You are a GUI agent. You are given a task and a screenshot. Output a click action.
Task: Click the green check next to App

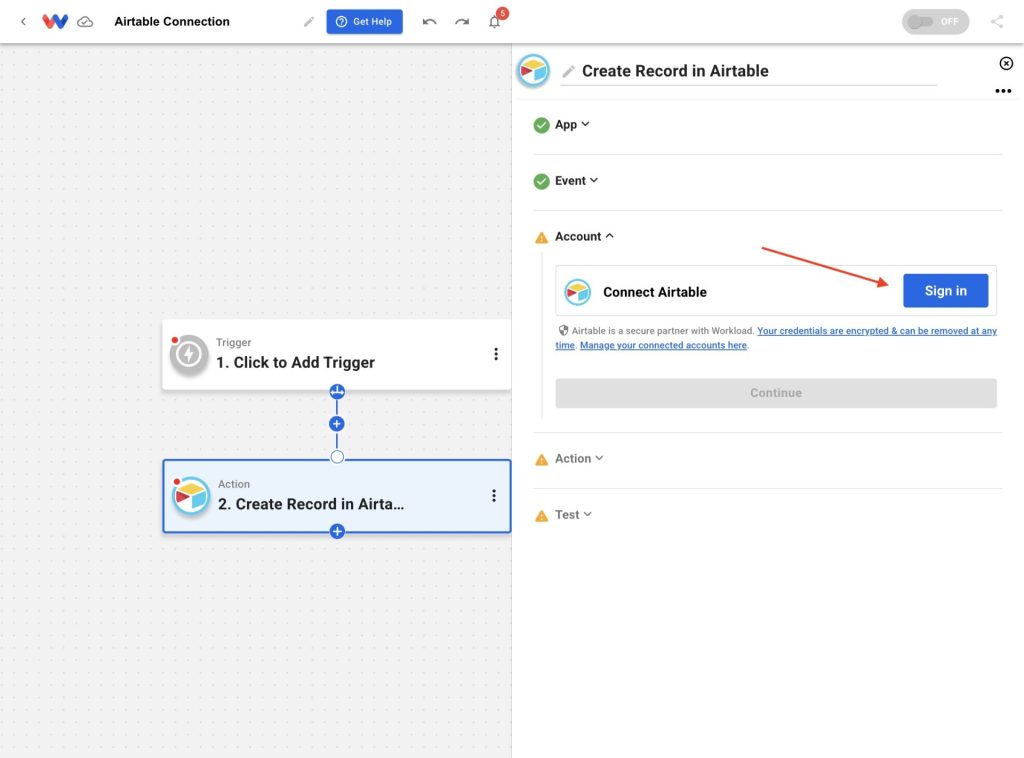click(x=541, y=125)
